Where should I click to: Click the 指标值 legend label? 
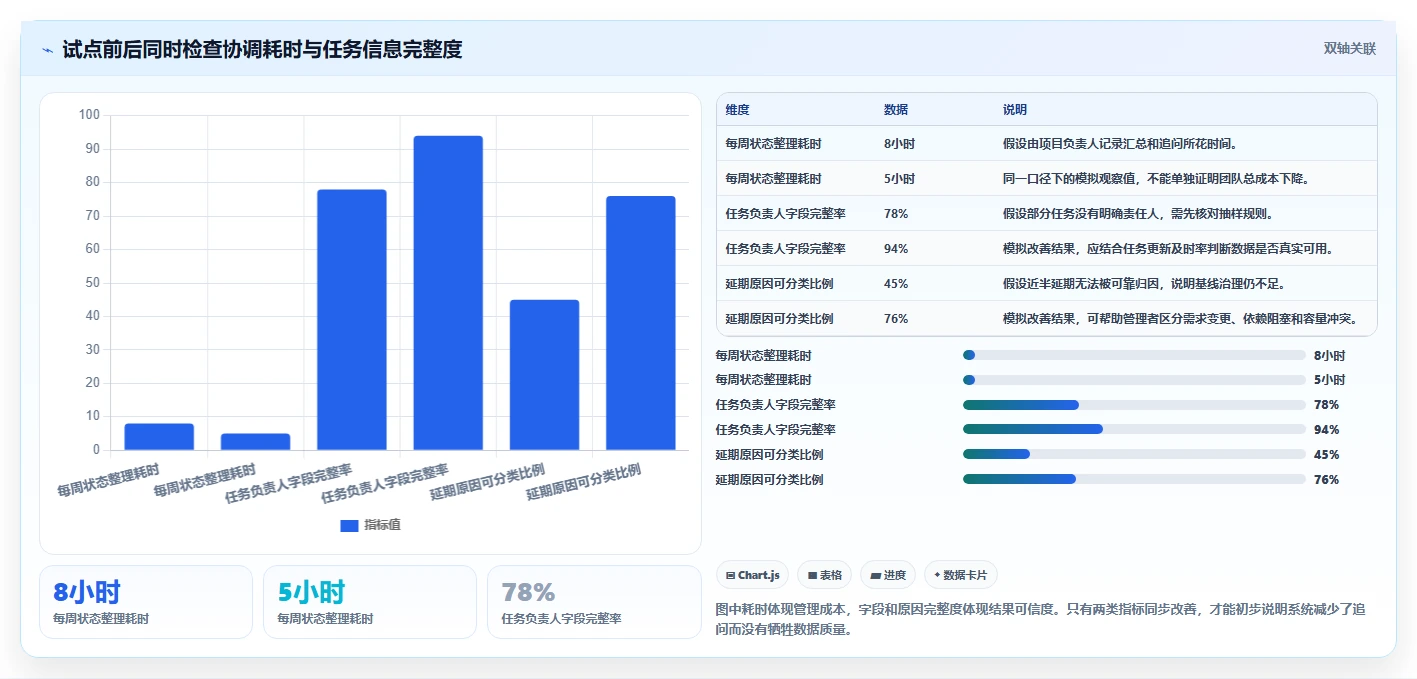(x=382, y=525)
